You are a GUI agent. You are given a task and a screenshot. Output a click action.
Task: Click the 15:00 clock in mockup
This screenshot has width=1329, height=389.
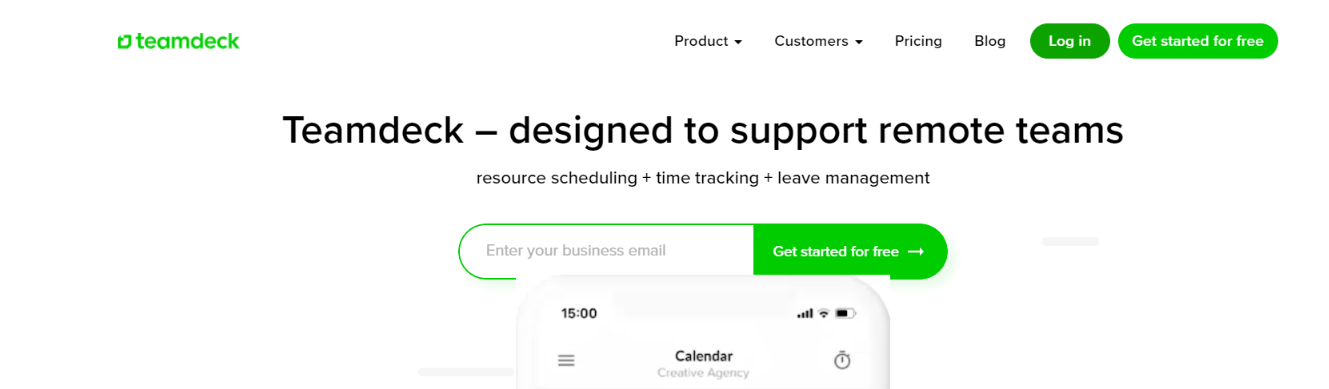(x=579, y=313)
